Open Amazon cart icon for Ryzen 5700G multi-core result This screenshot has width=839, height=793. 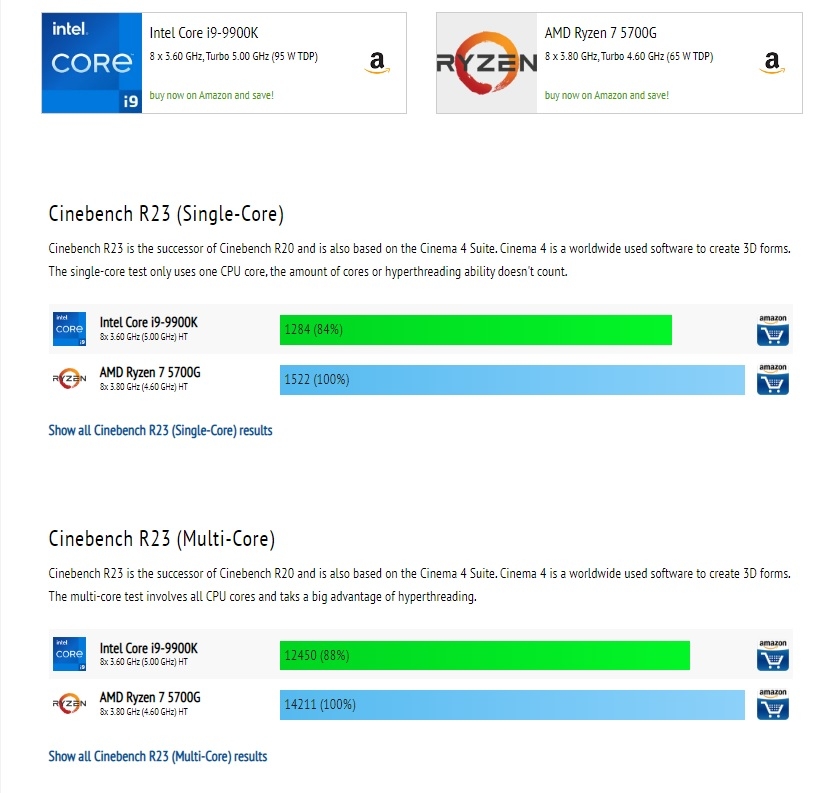click(773, 705)
